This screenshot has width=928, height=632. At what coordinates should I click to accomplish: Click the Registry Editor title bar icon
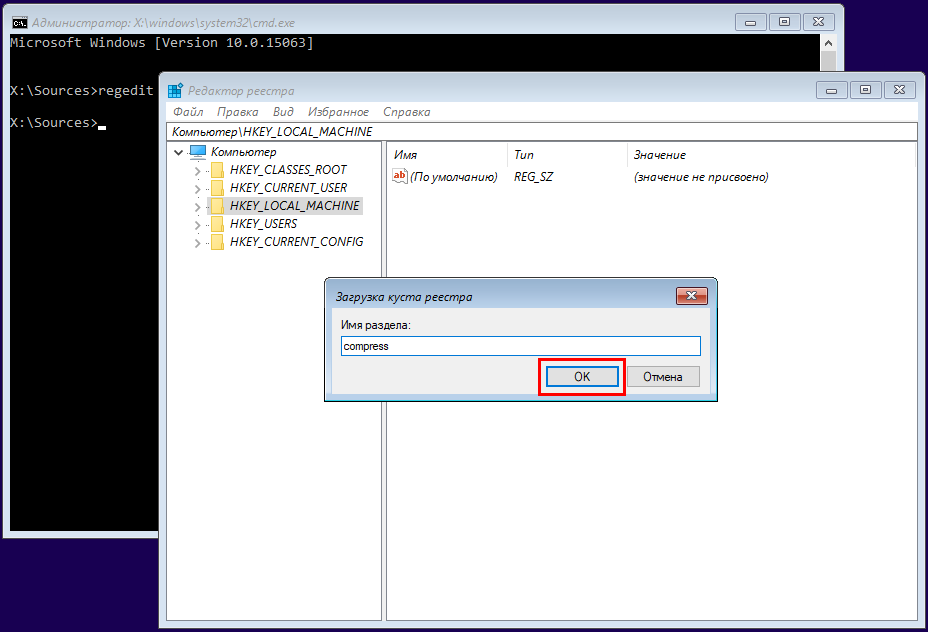(175, 91)
